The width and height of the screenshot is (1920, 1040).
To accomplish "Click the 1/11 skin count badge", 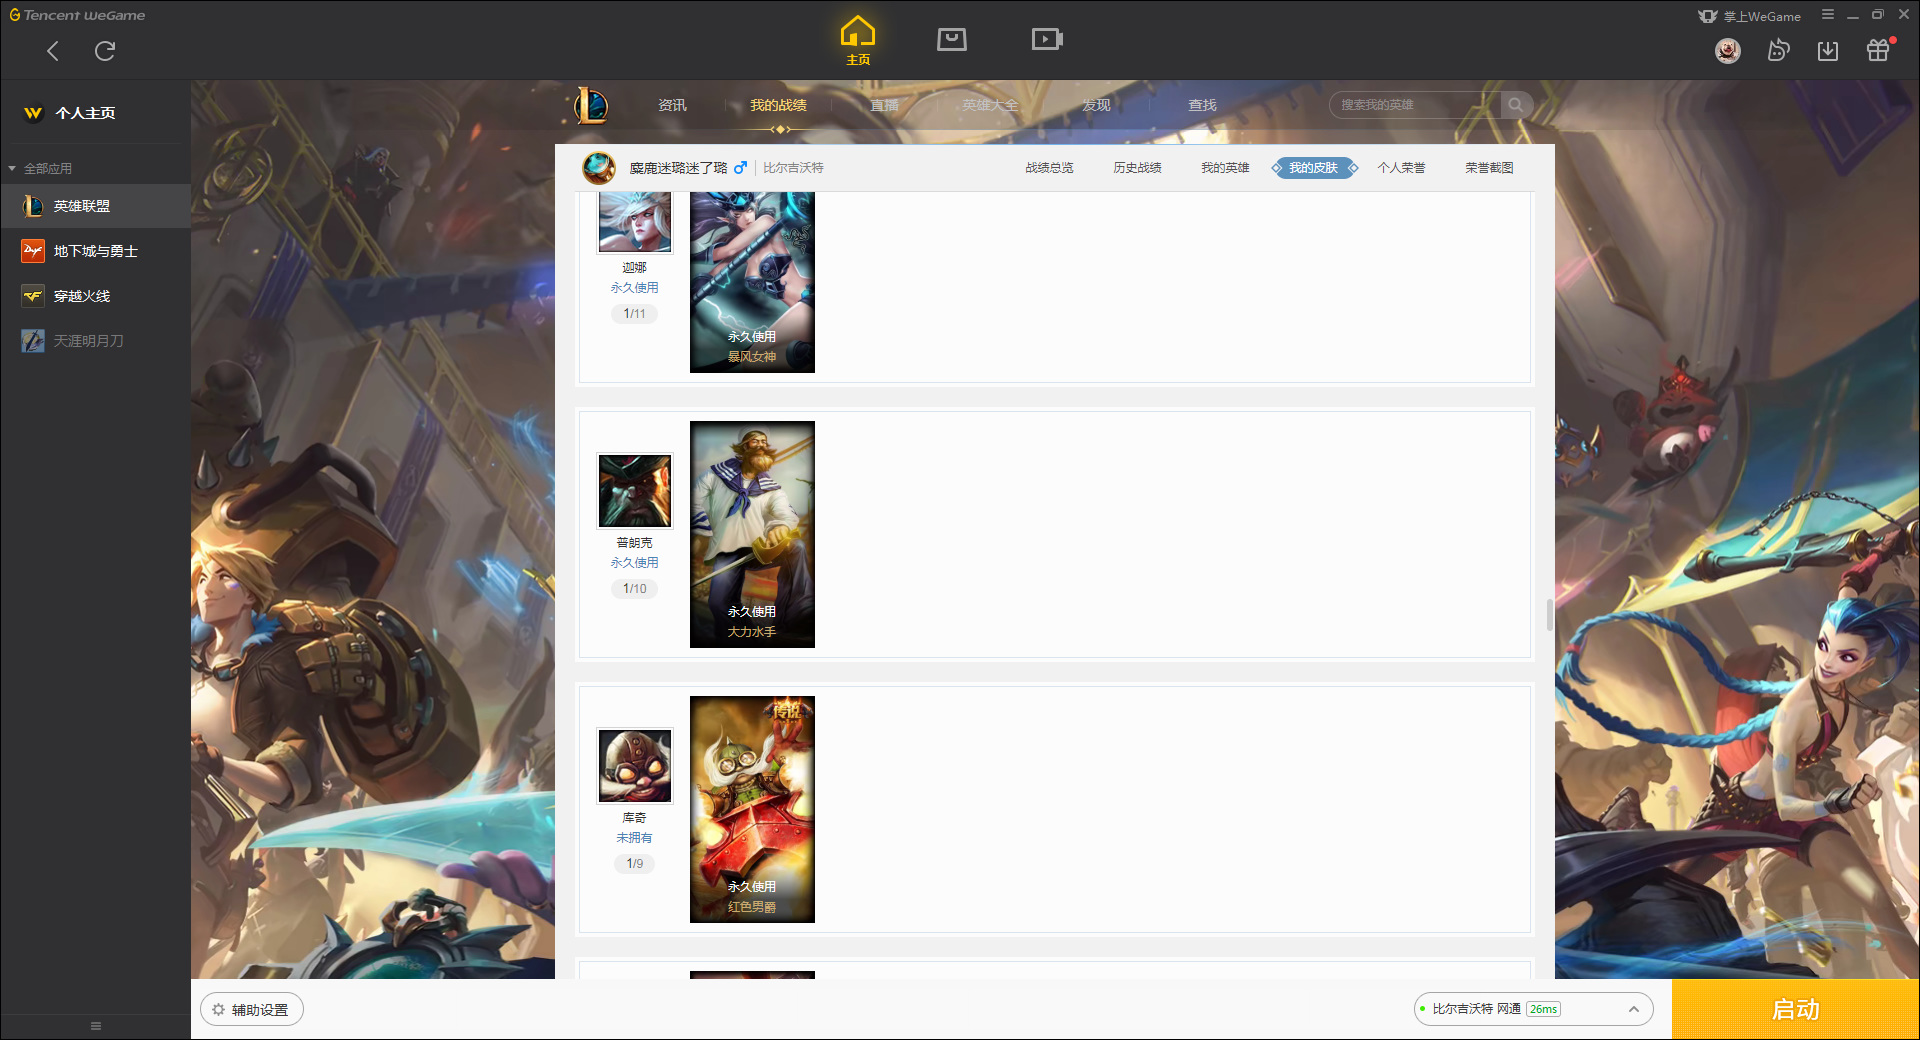I will (x=634, y=314).
